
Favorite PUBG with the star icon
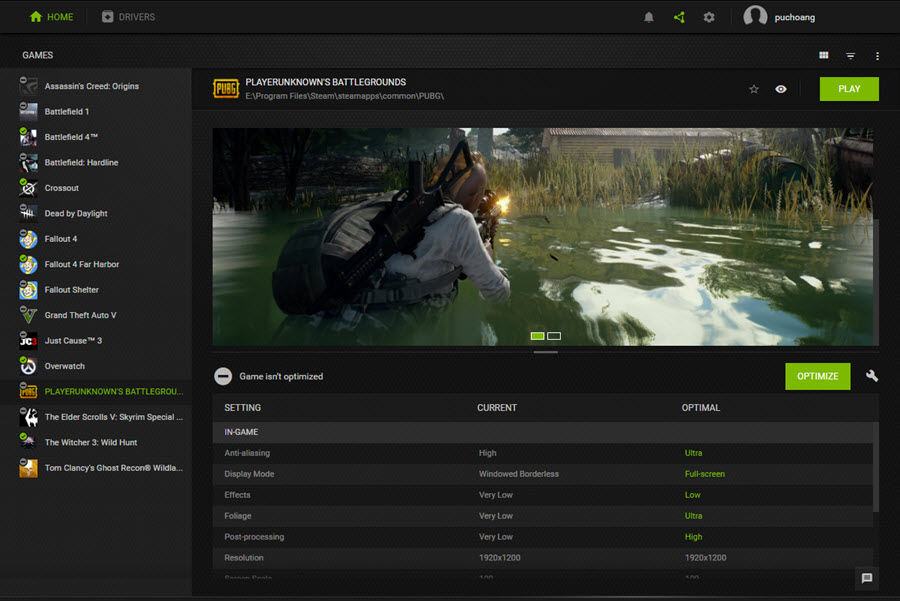[754, 89]
